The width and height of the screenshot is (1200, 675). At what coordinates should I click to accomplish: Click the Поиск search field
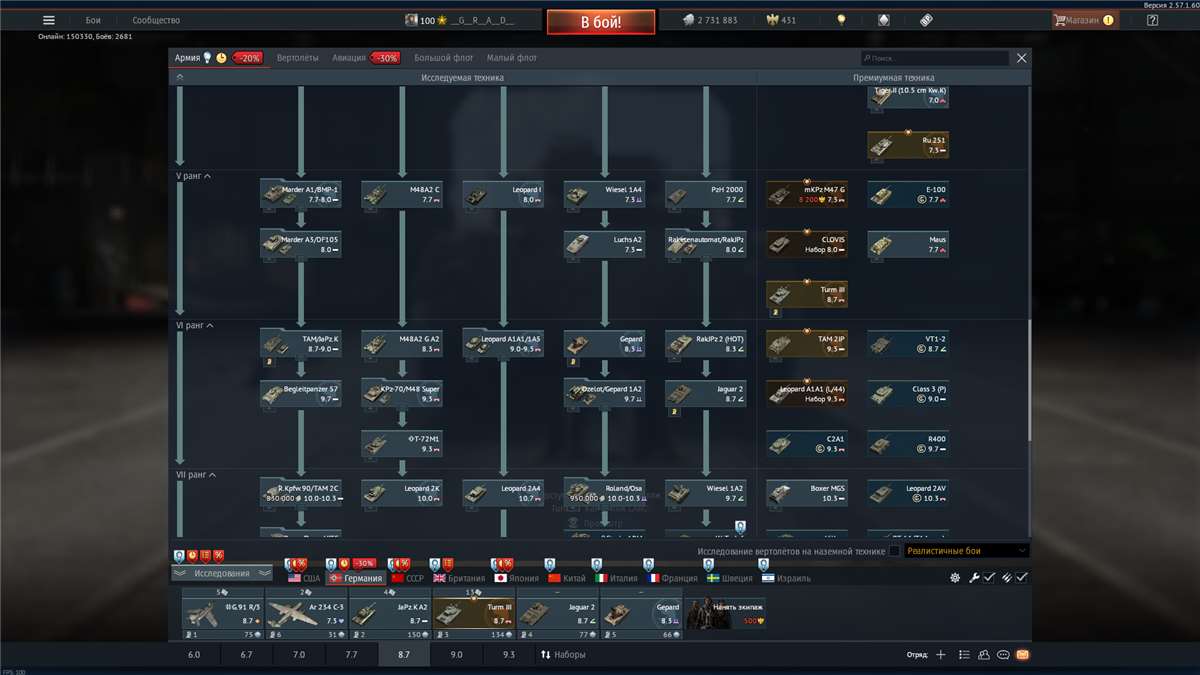pos(935,58)
